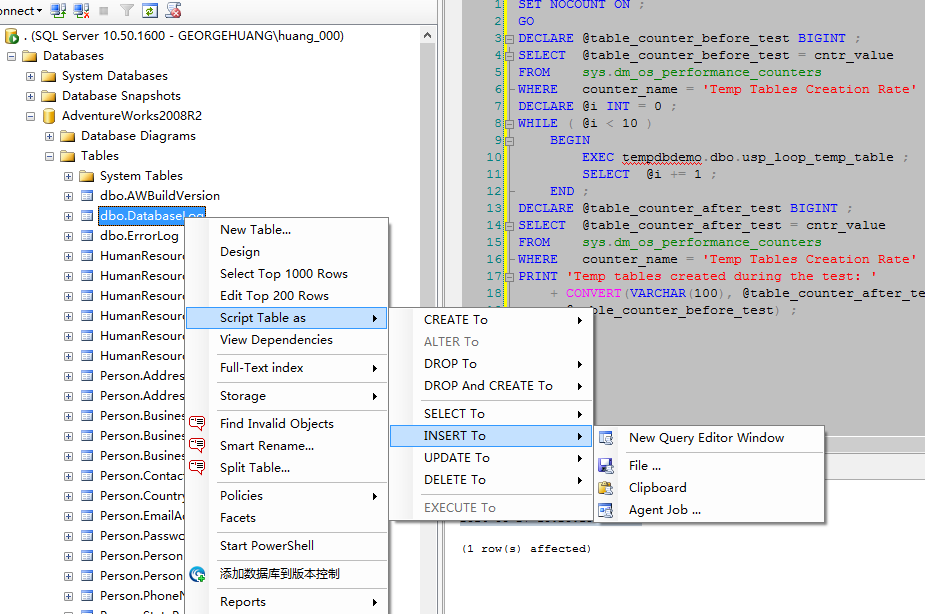Open the DROP And CREATE To submenu
The width and height of the screenshot is (925, 614).
[491, 386]
